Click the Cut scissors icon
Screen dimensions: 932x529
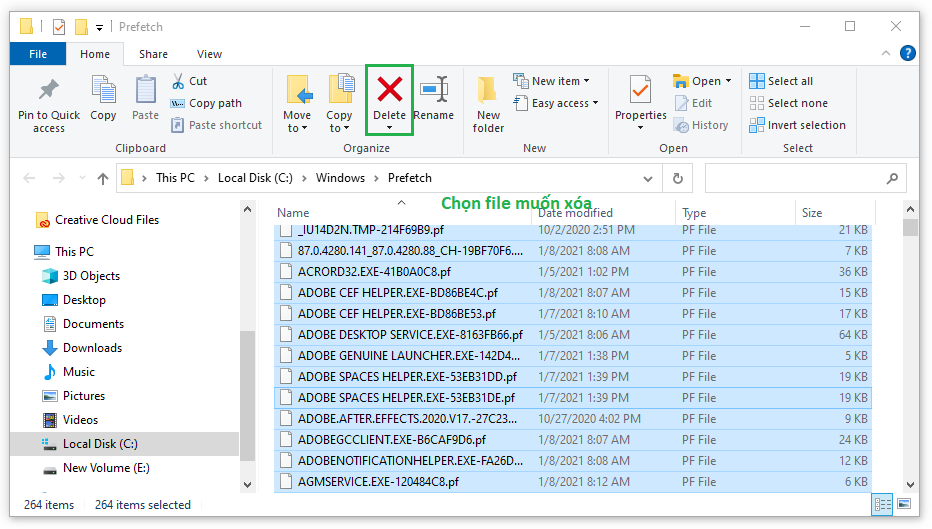pos(178,81)
